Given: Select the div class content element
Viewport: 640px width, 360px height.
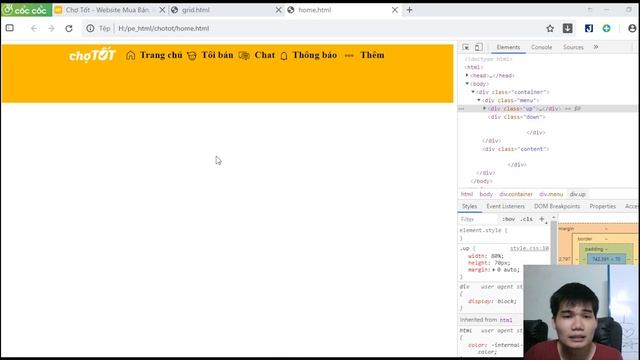Looking at the screenshot, I should [x=516, y=149].
